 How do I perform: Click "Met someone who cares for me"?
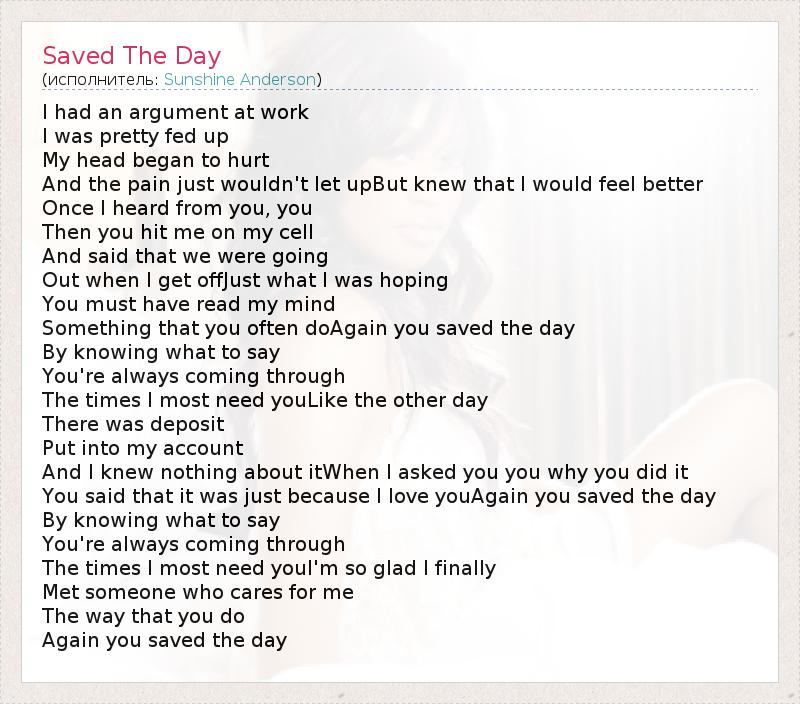(x=198, y=592)
